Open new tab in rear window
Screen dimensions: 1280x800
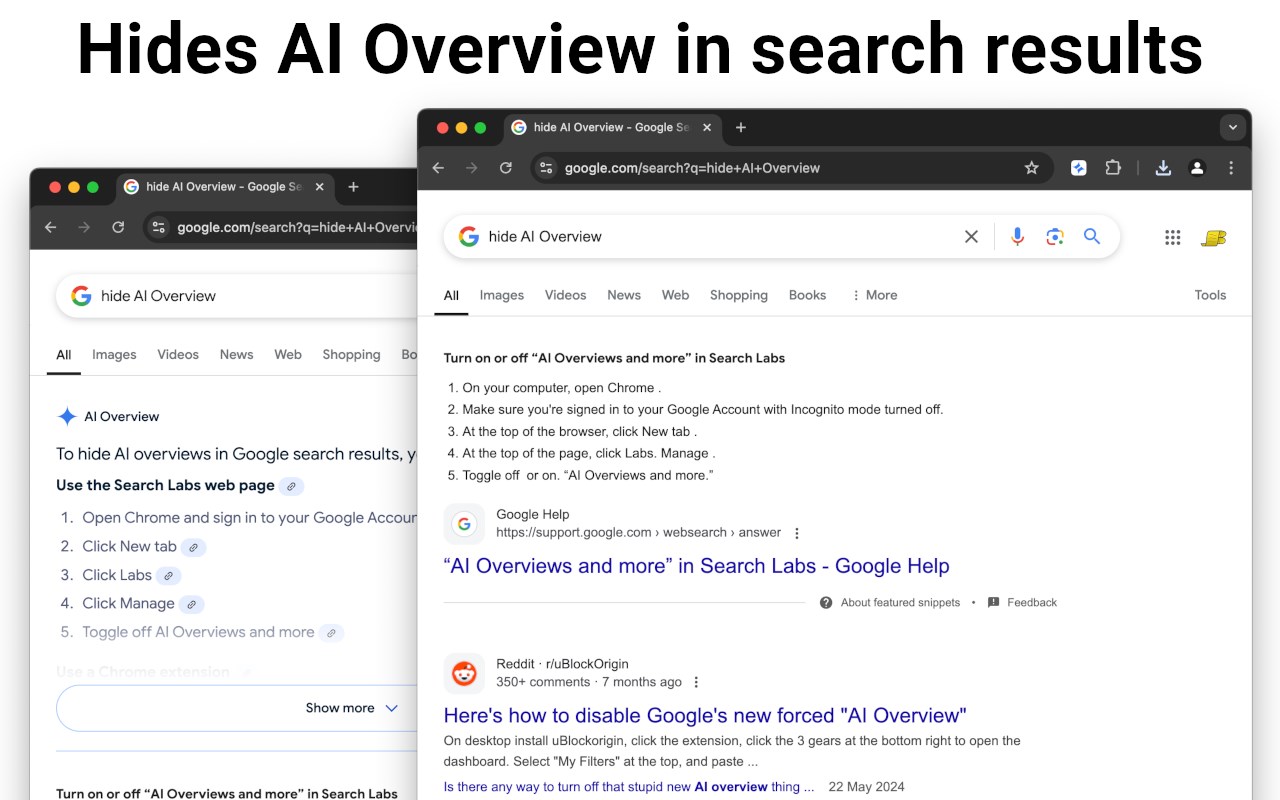[x=353, y=187]
